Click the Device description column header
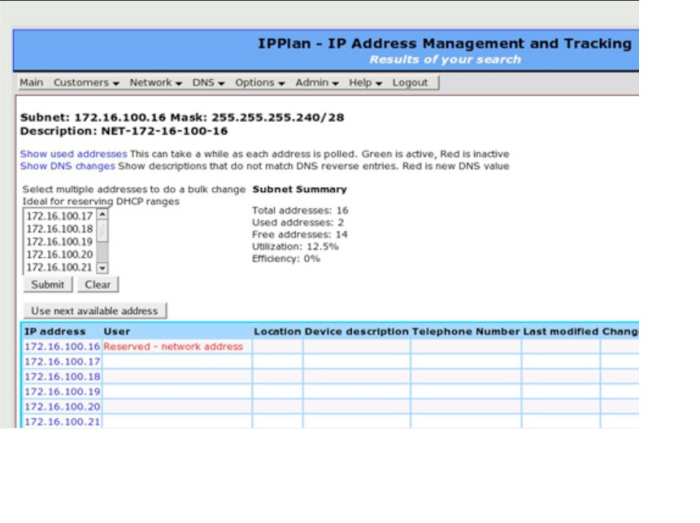This screenshot has width=700, height=523. tap(356, 332)
